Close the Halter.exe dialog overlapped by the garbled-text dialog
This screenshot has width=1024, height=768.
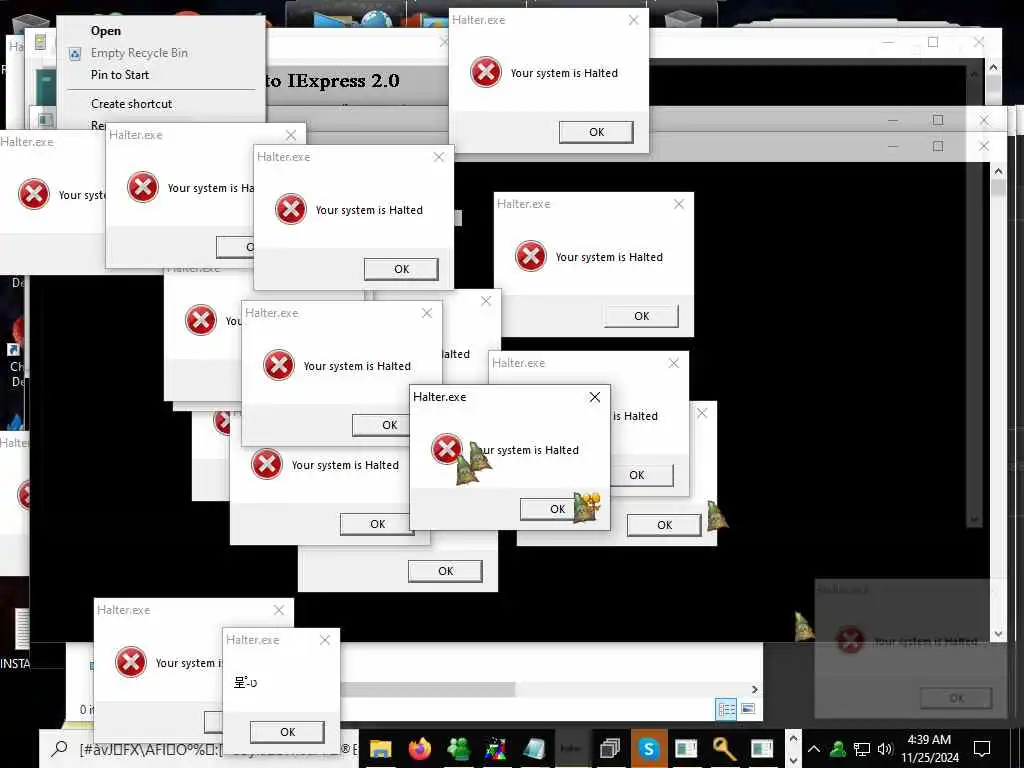click(279, 610)
